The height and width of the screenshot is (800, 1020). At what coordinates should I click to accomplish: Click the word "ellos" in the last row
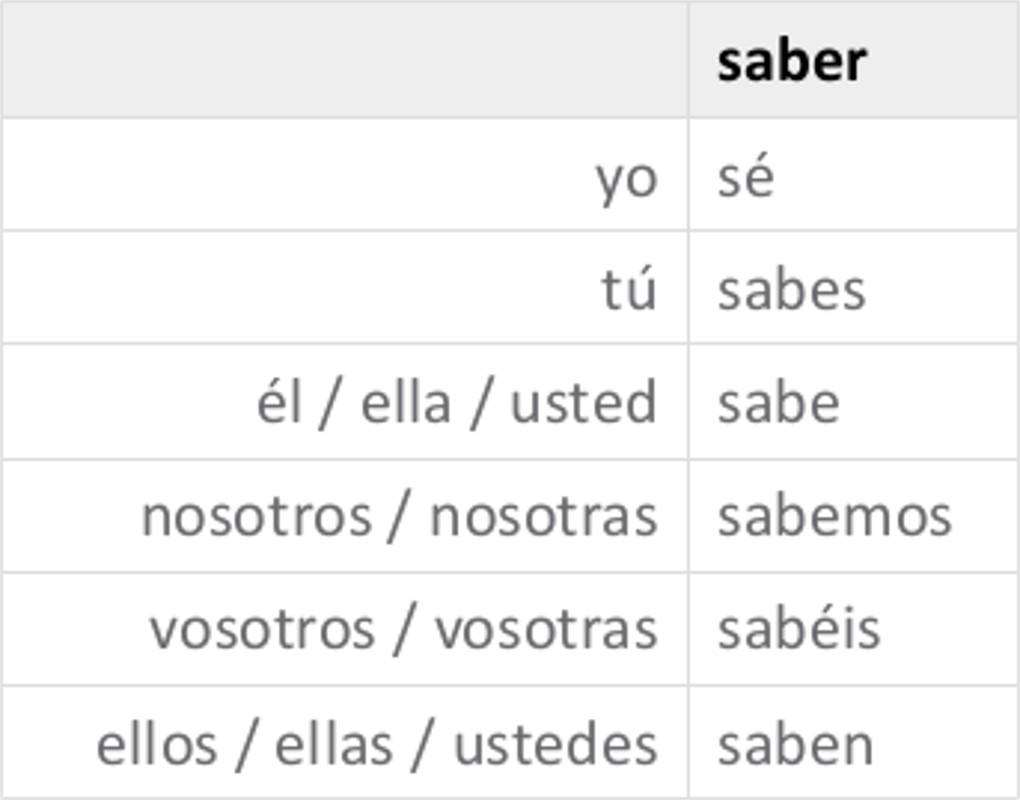tap(156, 744)
